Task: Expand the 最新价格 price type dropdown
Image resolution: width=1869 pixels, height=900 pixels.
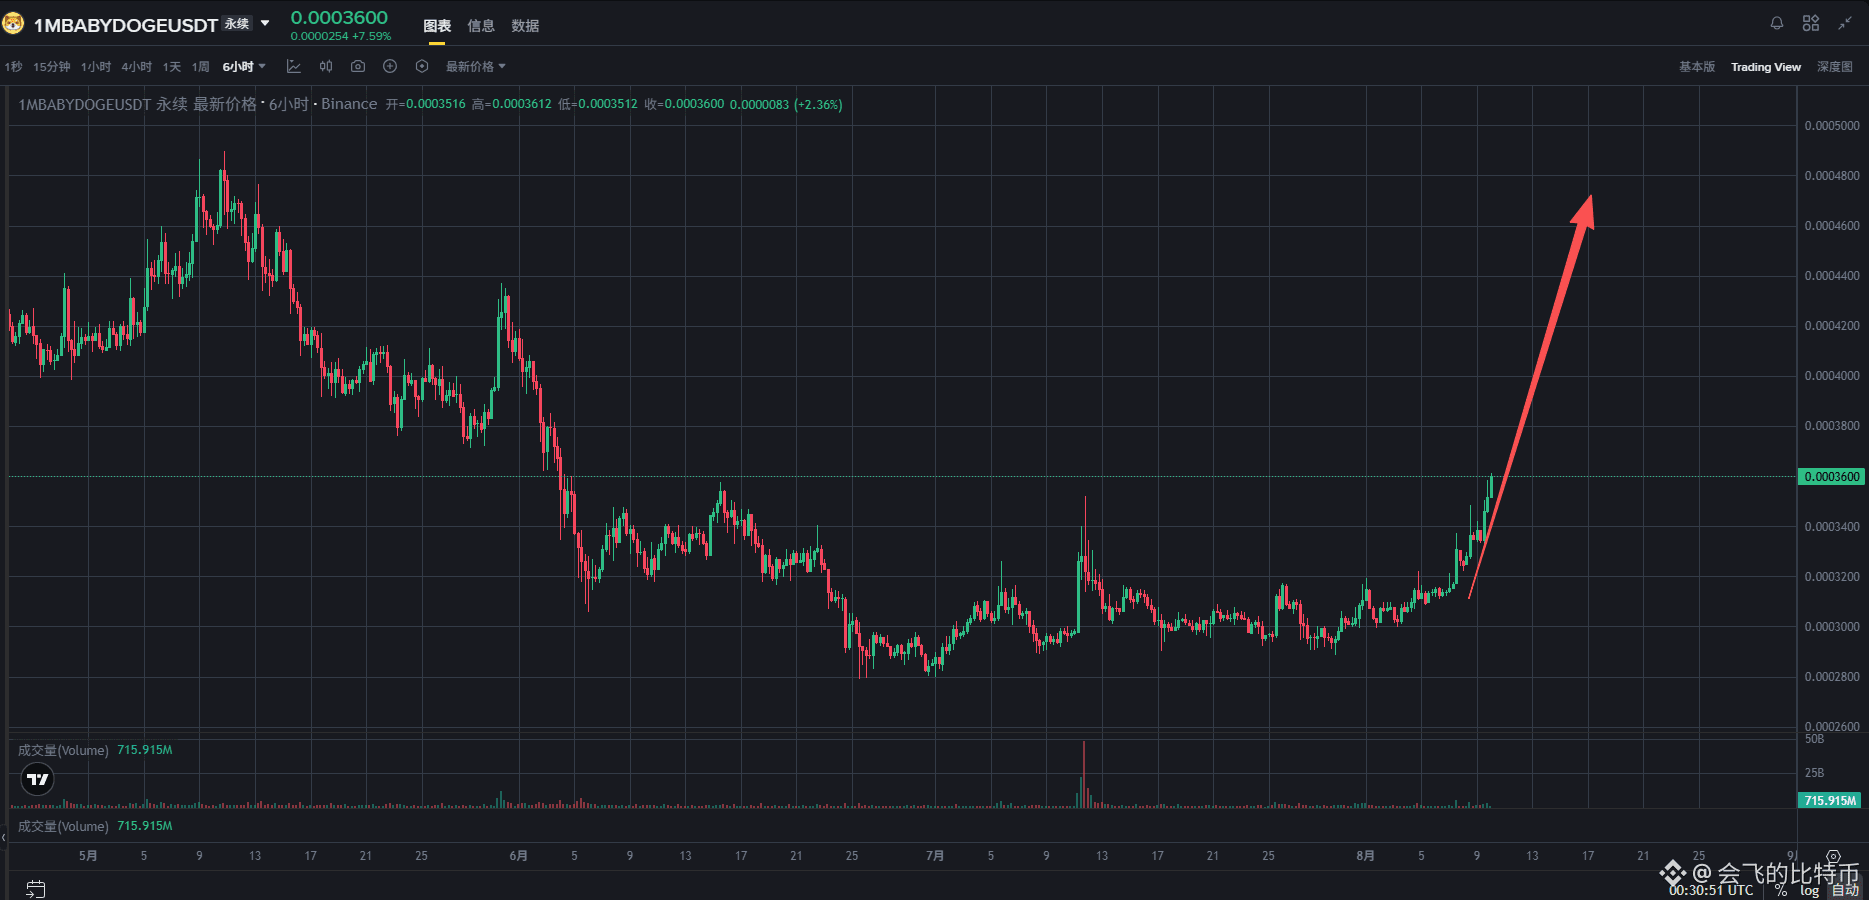Action: 476,67
